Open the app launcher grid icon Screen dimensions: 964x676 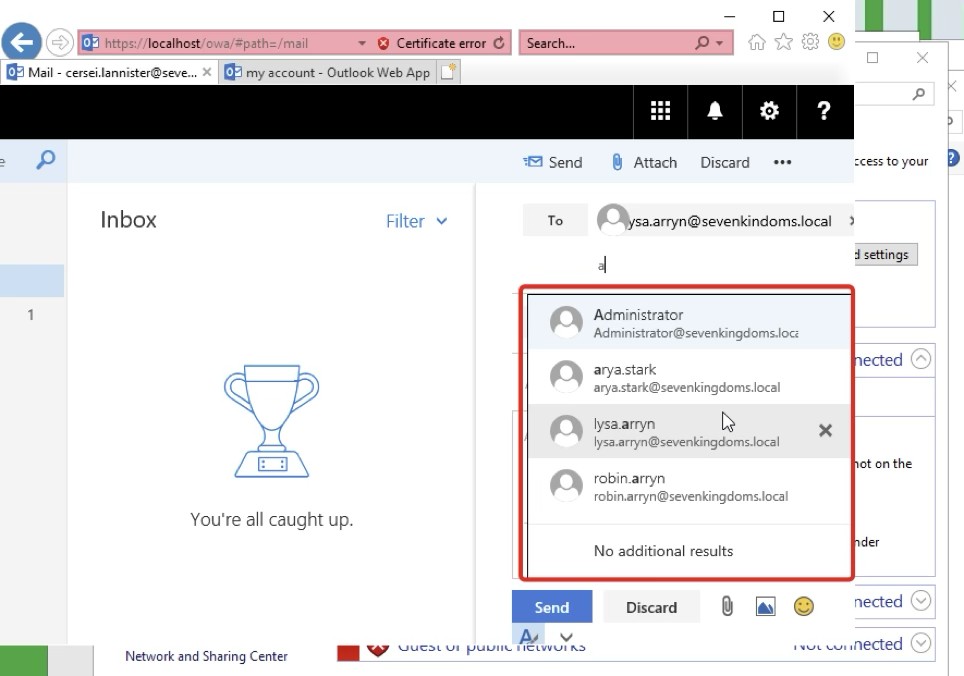(660, 111)
